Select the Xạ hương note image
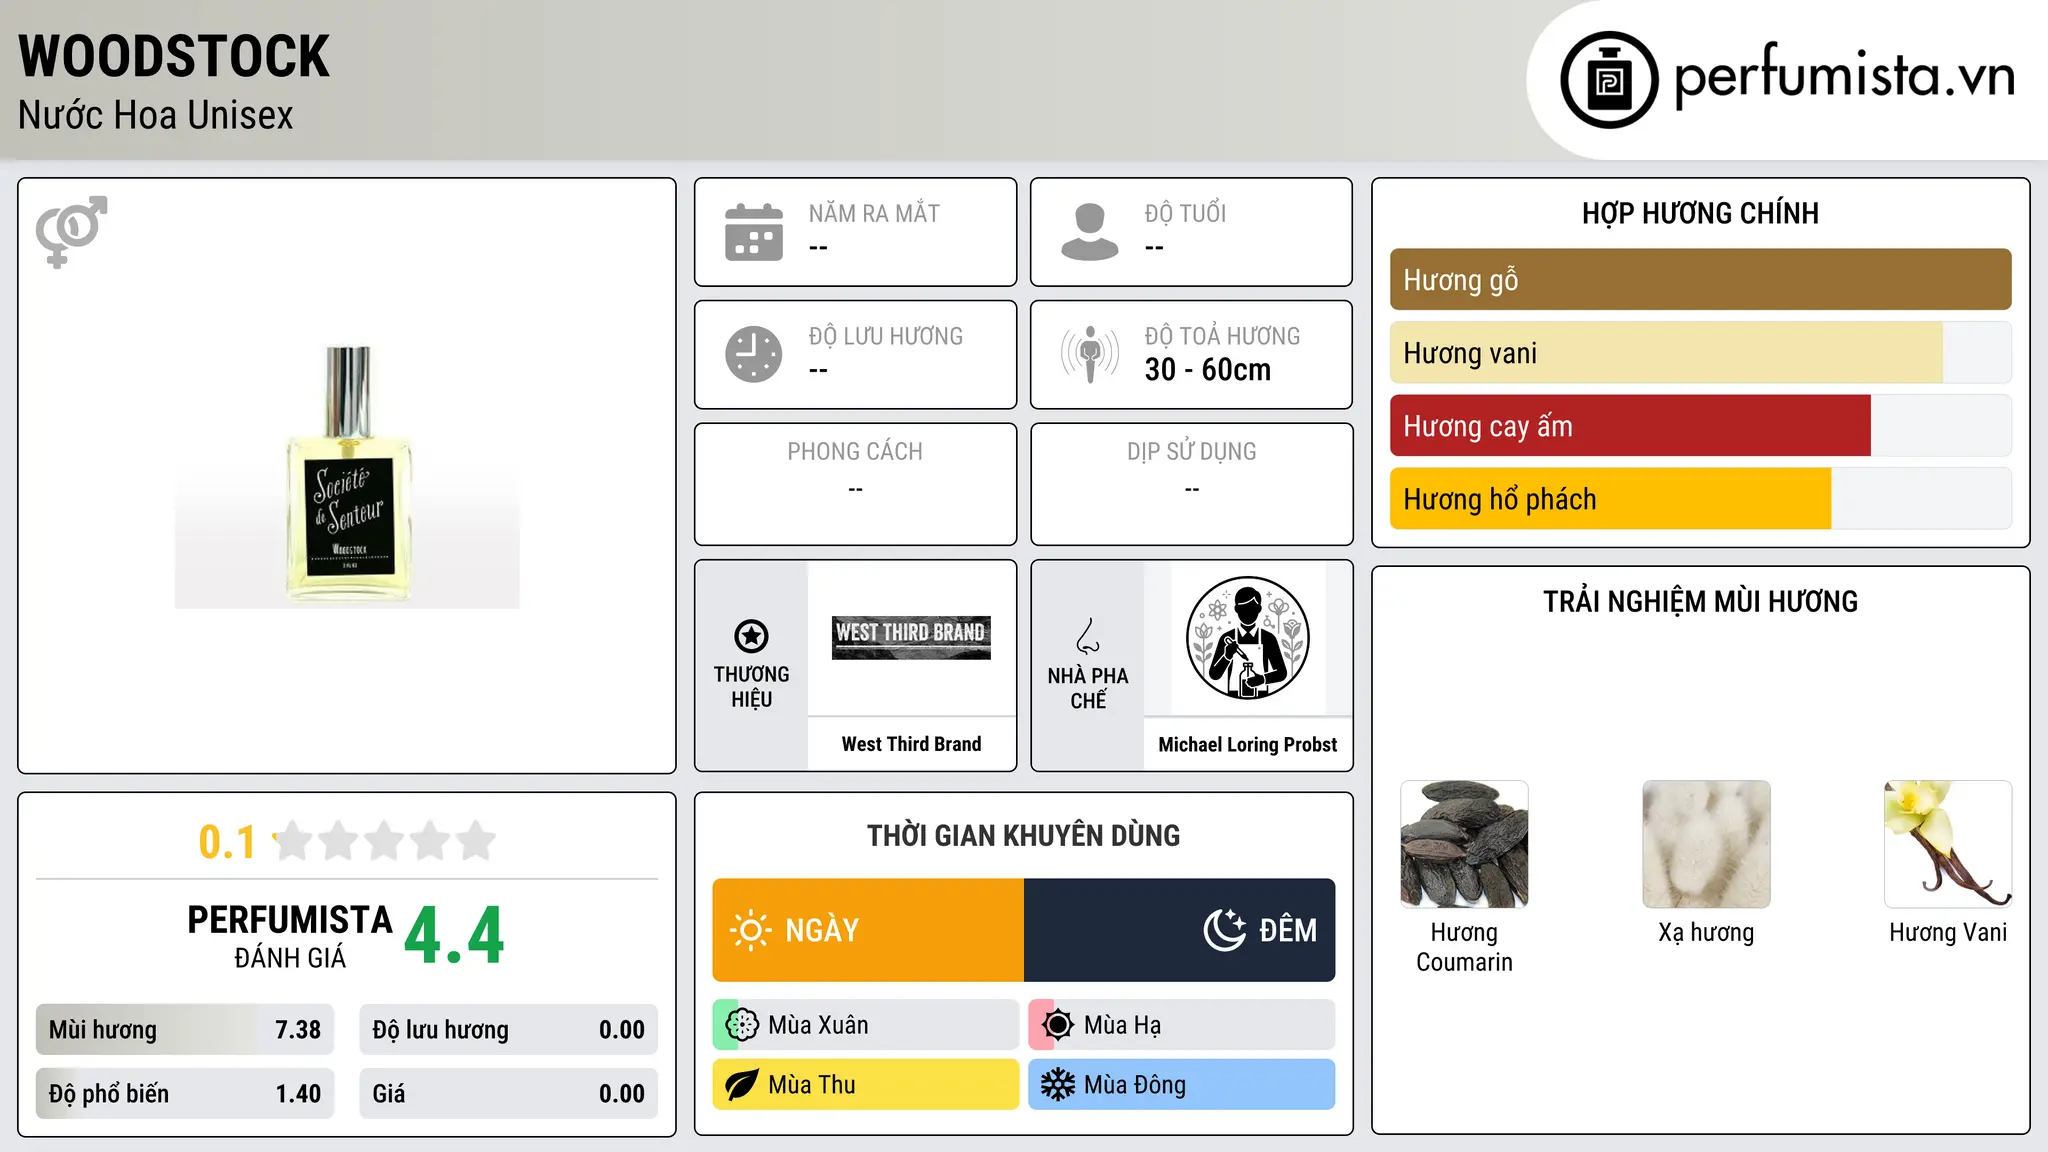The width and height of the screenshot is (2048, 1152). tap(1706, 844)
